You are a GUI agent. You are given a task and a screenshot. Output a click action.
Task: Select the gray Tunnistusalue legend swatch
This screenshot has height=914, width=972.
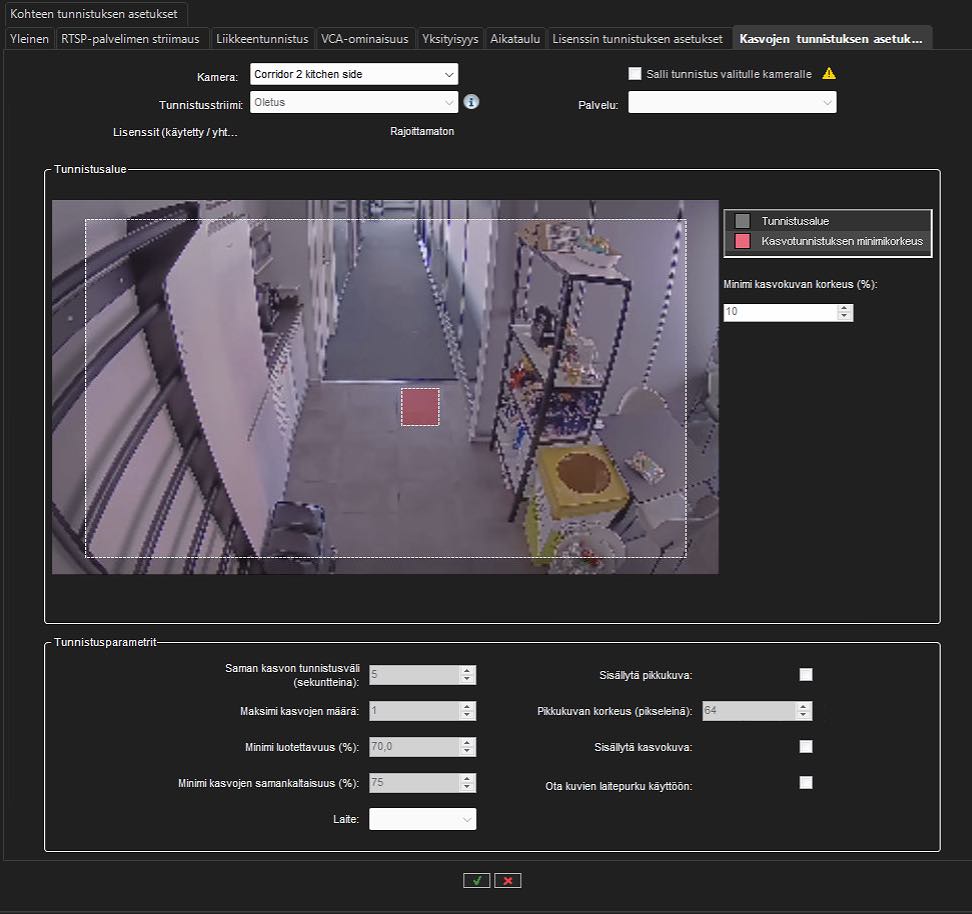pos(742,221)
